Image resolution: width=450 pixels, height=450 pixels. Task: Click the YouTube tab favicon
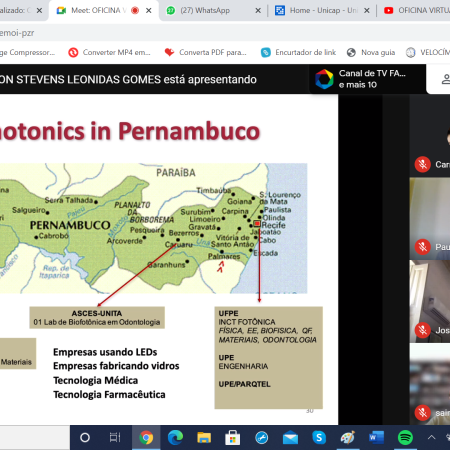(x=388, y=11)
